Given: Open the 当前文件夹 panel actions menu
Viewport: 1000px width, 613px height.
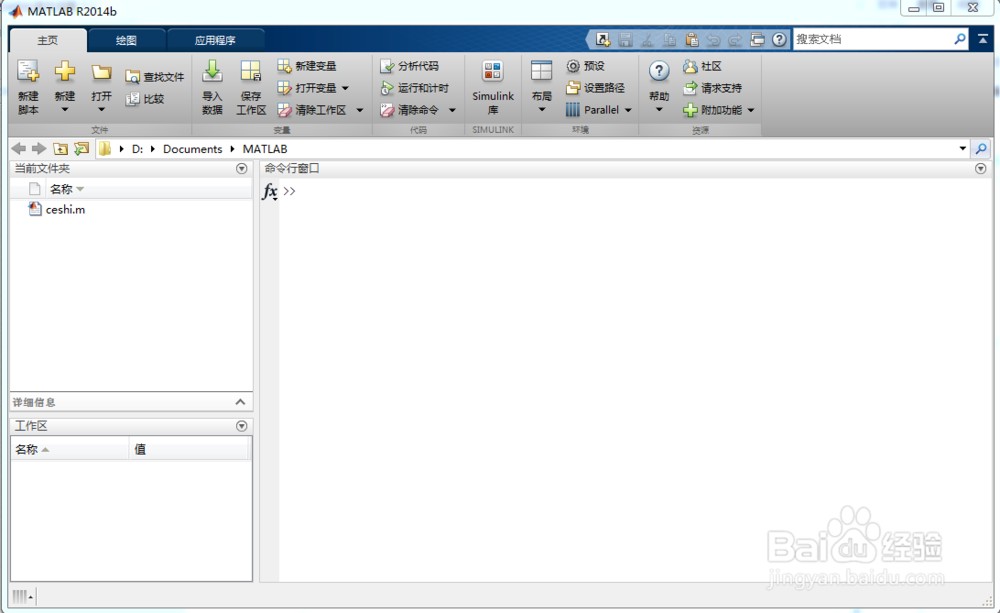Looking at the screenshot, I should point(242,168).
